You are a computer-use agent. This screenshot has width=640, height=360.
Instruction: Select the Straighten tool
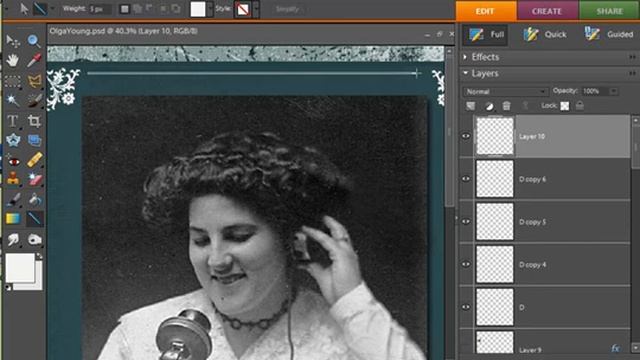pos(34,140)
